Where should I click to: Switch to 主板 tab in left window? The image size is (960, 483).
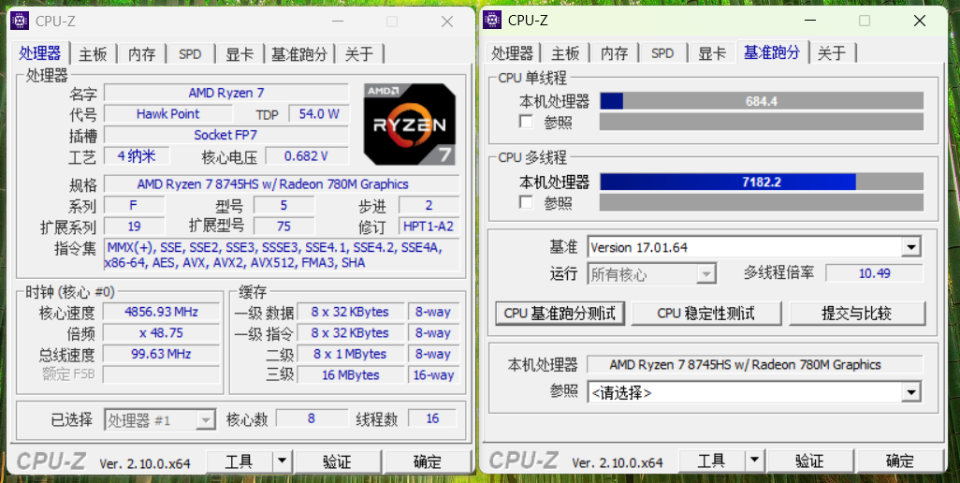93,54
